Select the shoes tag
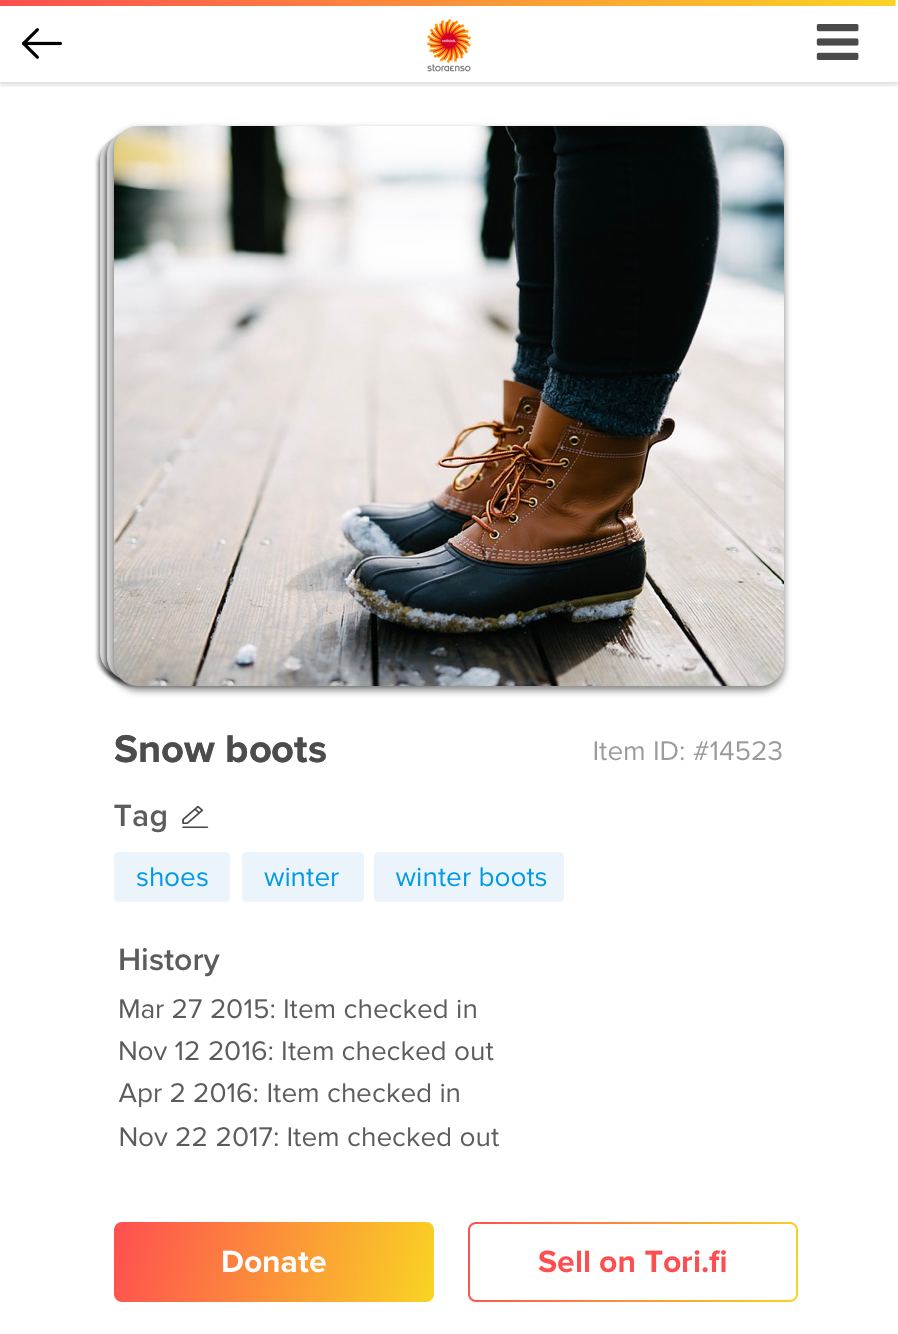898x1334 pixels. click(x=172, y=877)
